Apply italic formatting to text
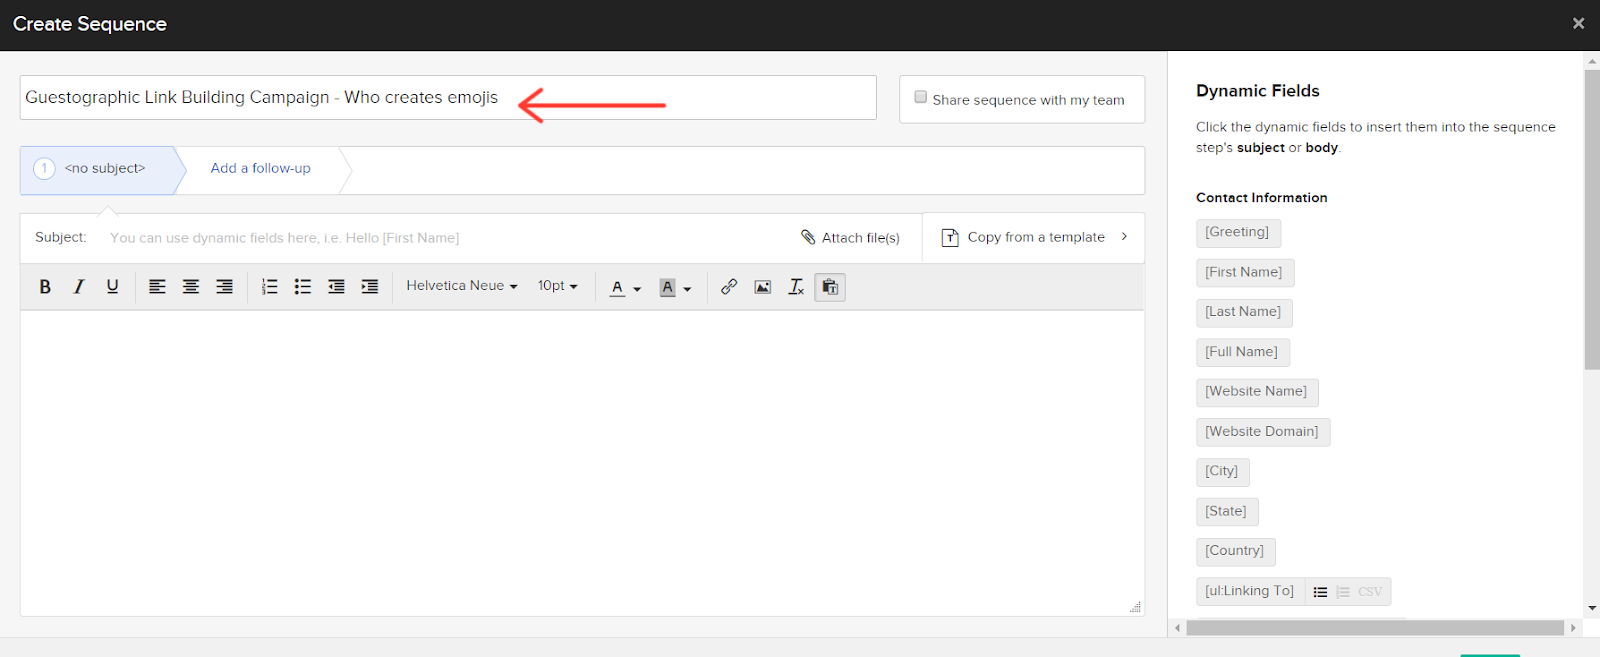The width and height of the screenshot is (1600, 657). [x=79, y=287]
